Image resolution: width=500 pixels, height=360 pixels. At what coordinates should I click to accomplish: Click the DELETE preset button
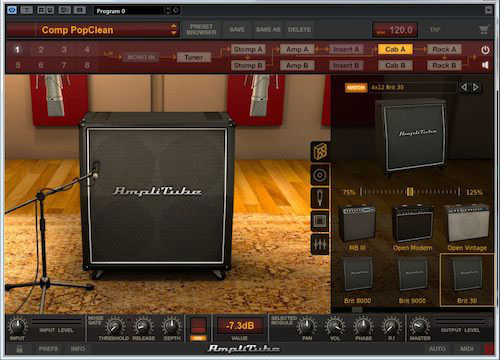(x=299, y=30)
